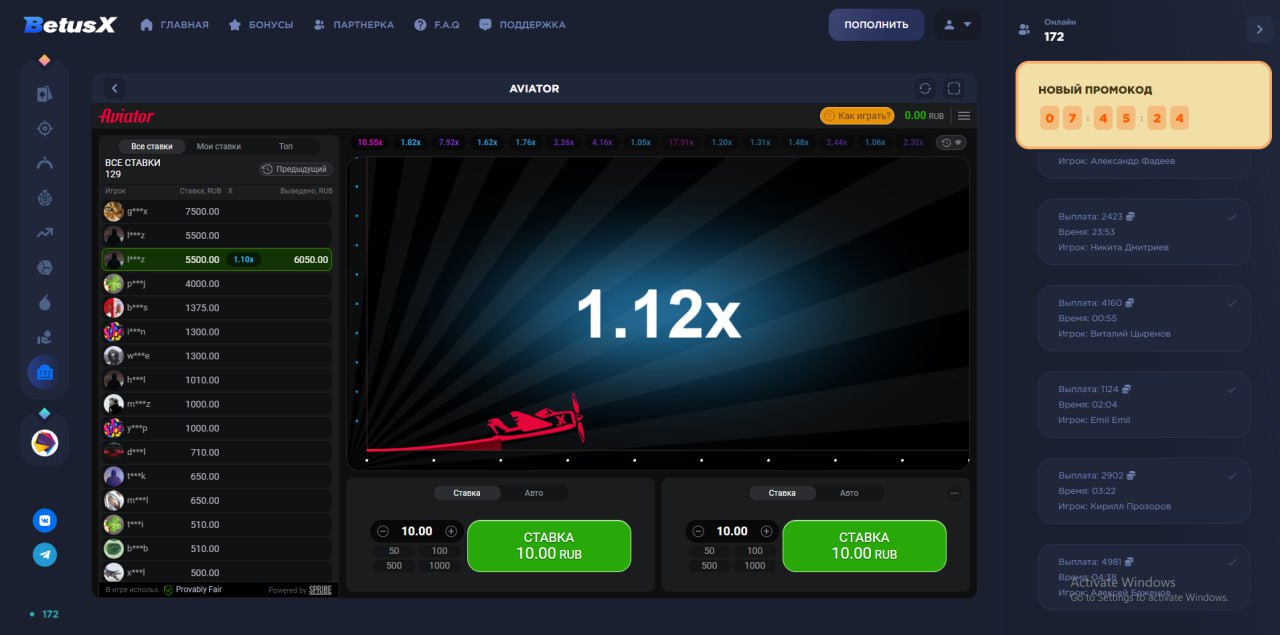Click the Как играть? help button
The height and width of the screenshot is (635, 1280).
pyautogui.click(x=857, y=116)
